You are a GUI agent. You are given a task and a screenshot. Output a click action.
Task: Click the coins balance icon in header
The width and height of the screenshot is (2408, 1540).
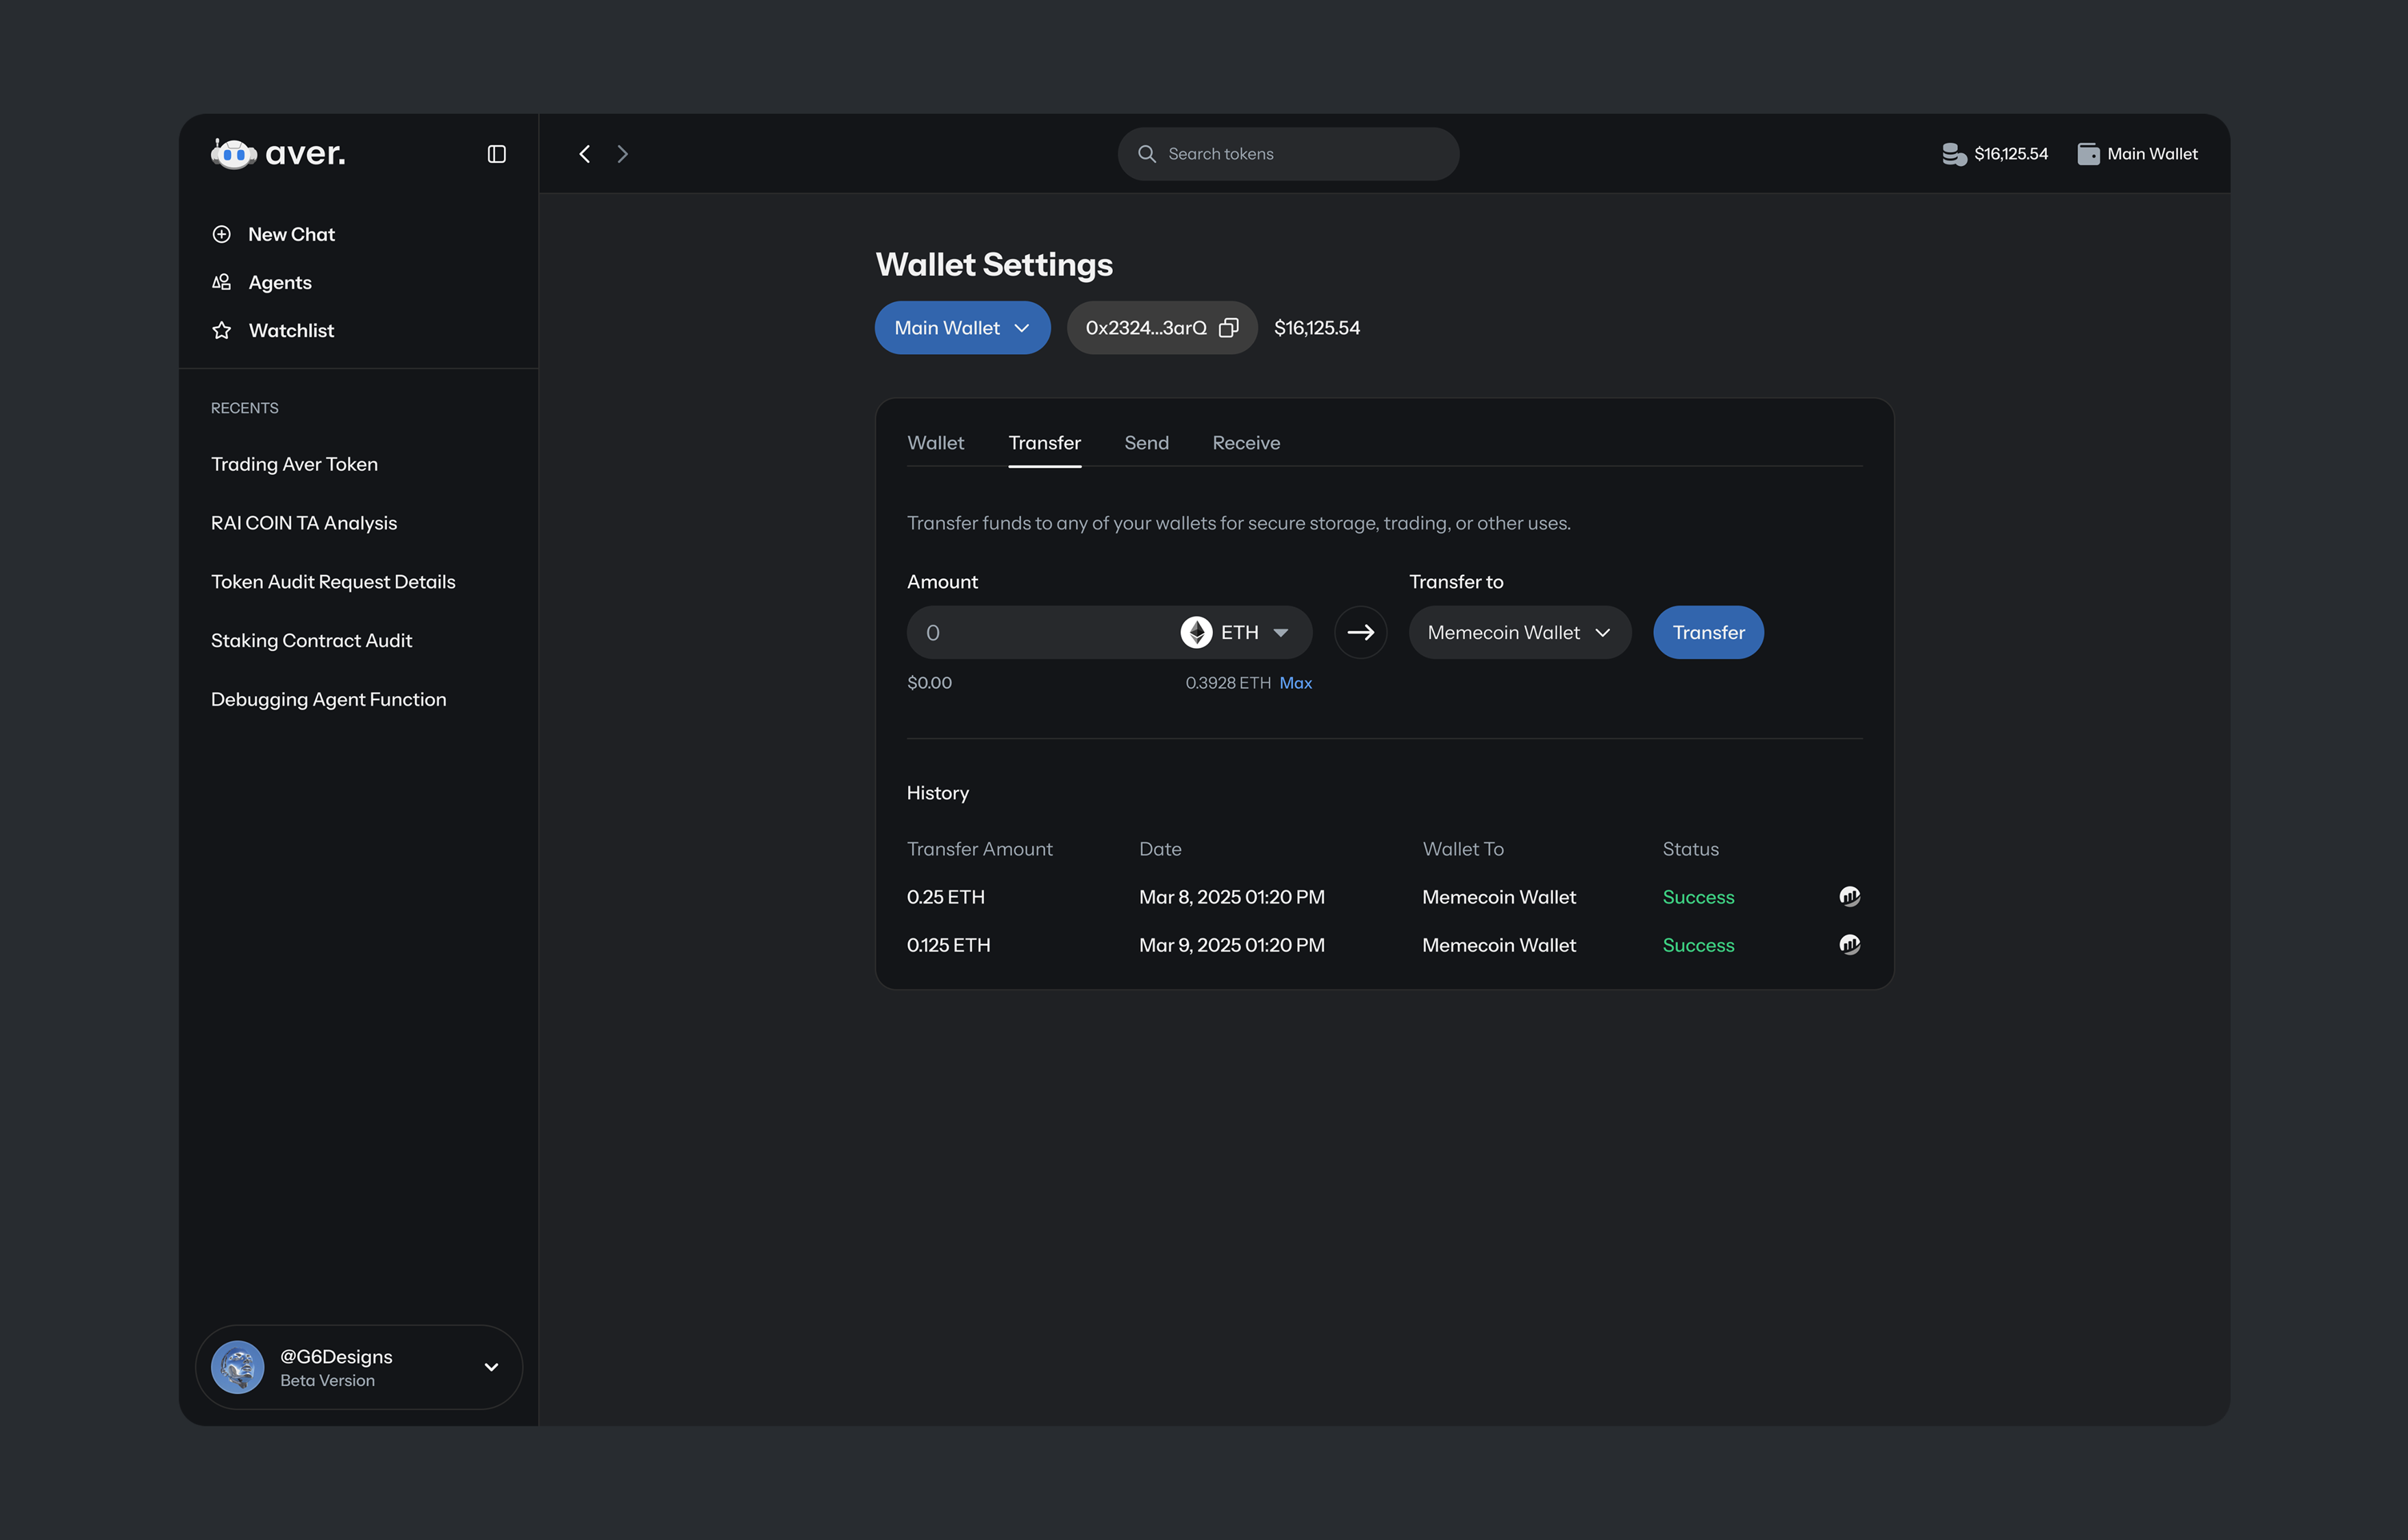point(1954,154)
